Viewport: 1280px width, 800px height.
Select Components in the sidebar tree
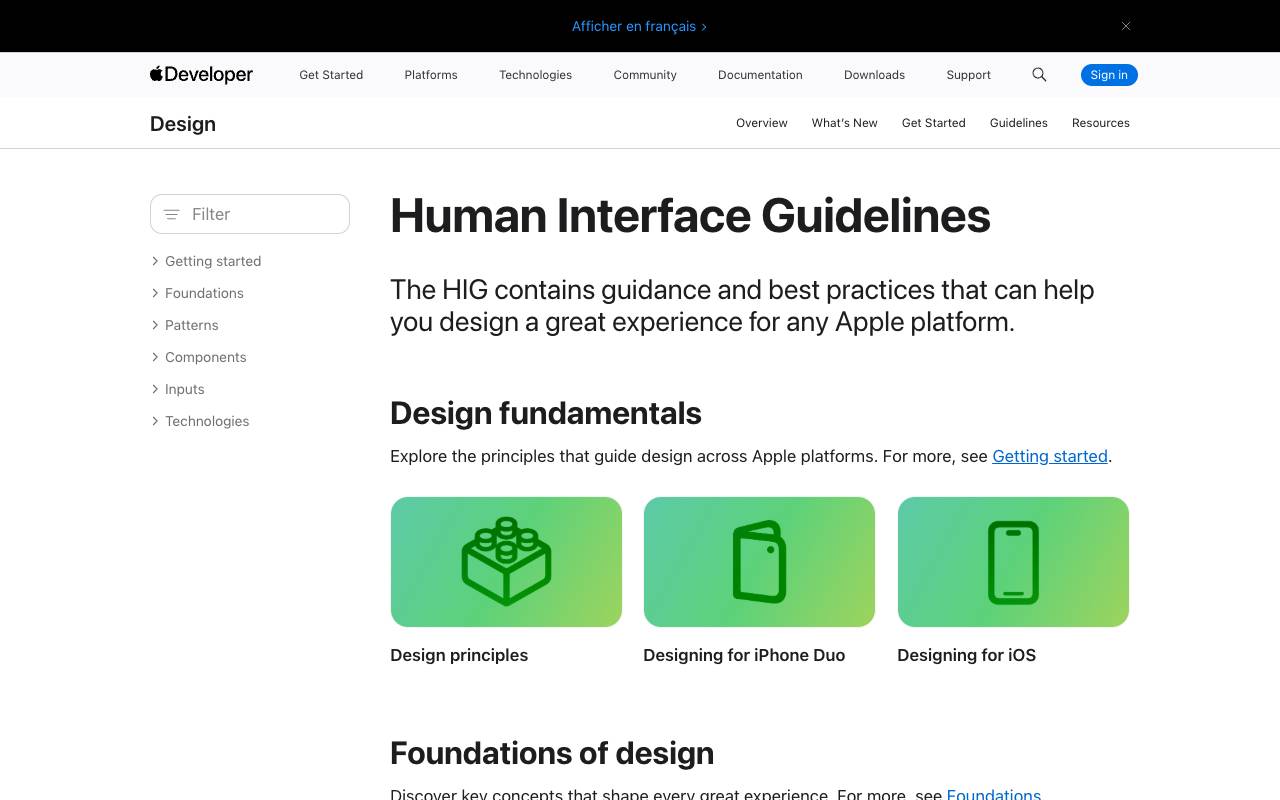[x=206, y=357]
